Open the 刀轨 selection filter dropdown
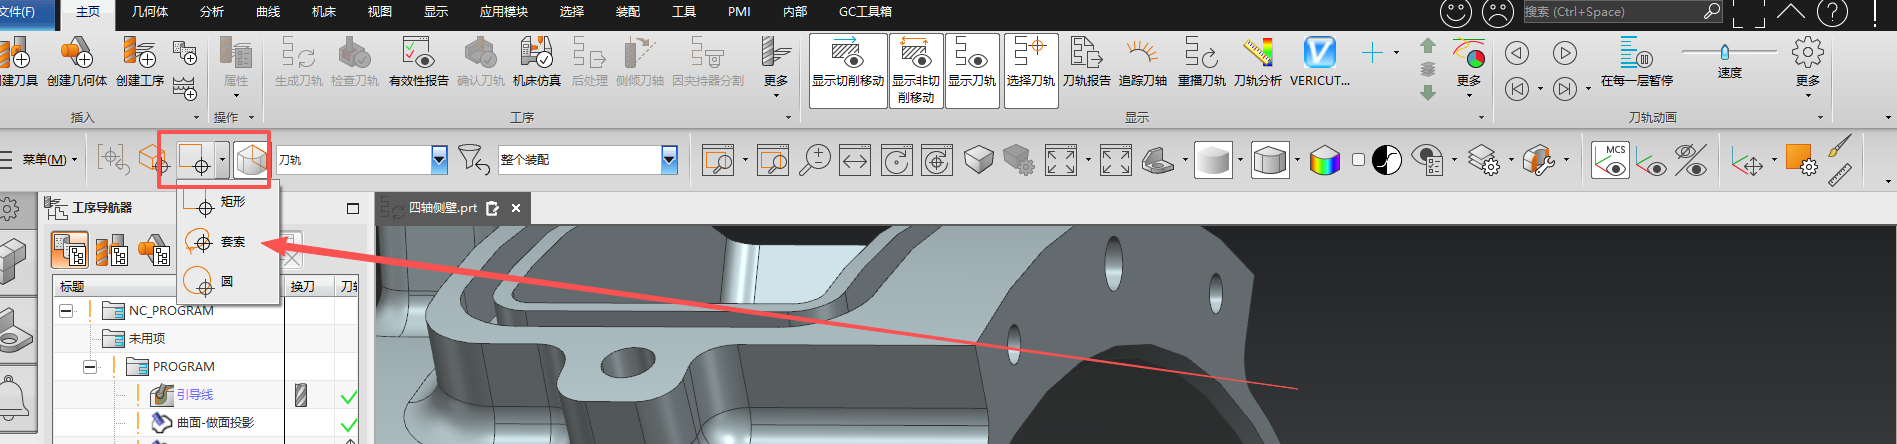Viewport: 1897px width, 444px height. coord(439,160)
